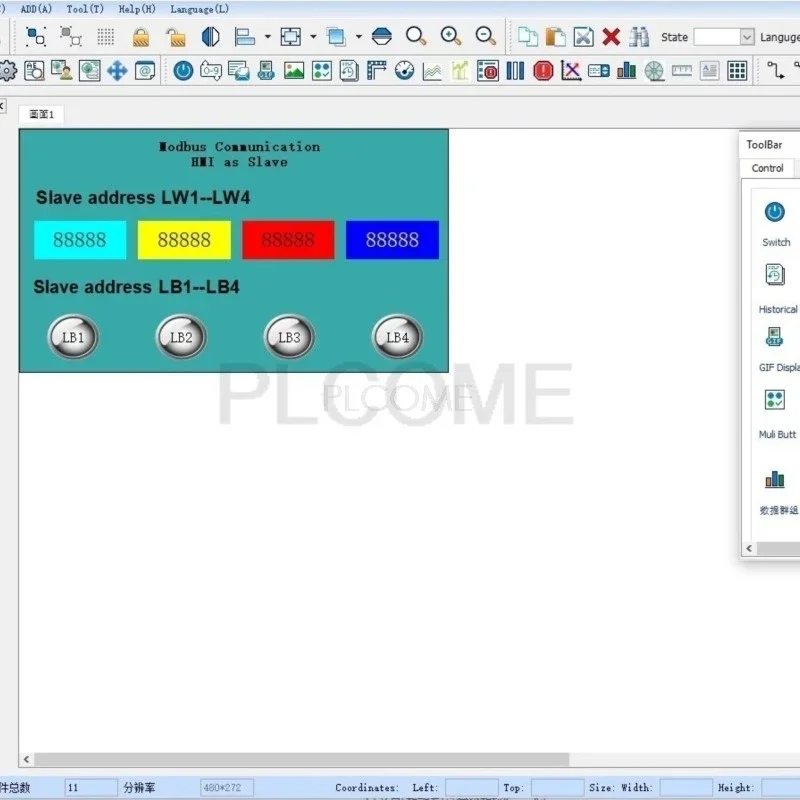Screen dimensions: 800x800
Task: Toggle the LB4 bit button
Action: point(397,337)
